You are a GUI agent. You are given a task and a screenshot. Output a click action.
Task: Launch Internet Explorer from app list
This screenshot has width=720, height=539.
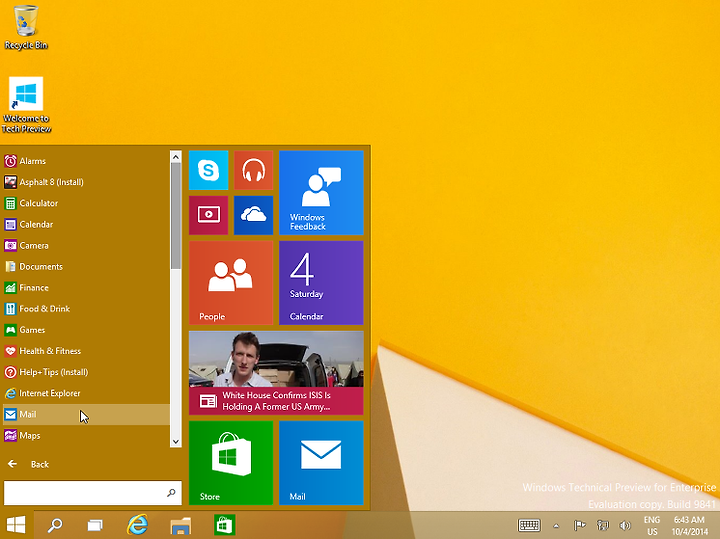[x=86, y=393]
